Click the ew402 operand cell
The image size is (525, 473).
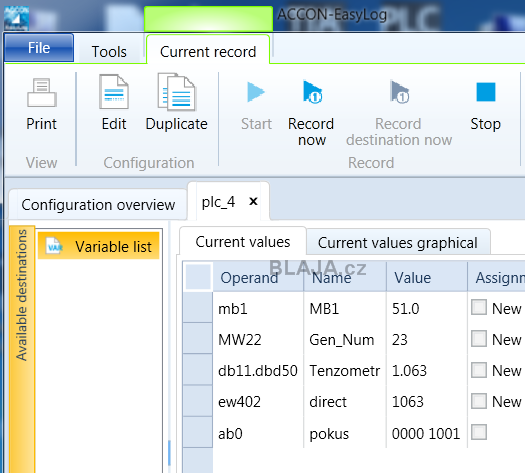(x=258, y=401)
